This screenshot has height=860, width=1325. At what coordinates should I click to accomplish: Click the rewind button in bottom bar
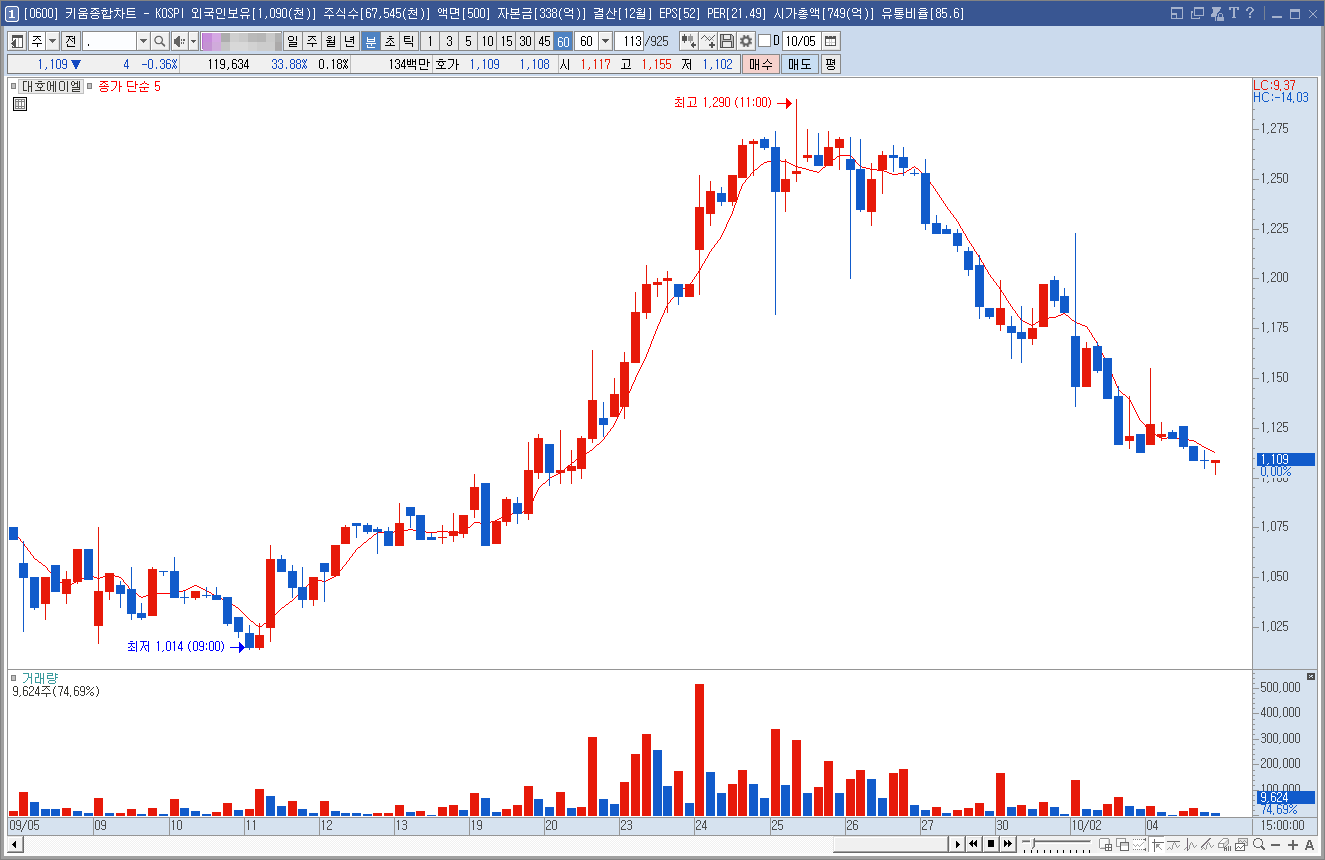[x=974, y=844]
